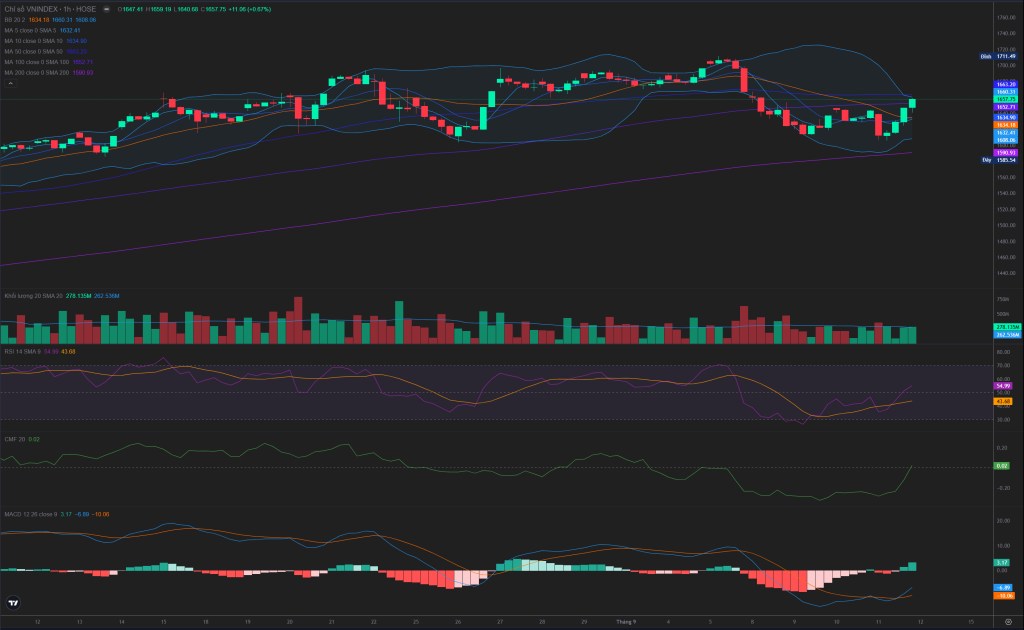Click the Đáy 1585.54 low price marker
Screen dimensions: 1024x630
click(x=999, y=160)
